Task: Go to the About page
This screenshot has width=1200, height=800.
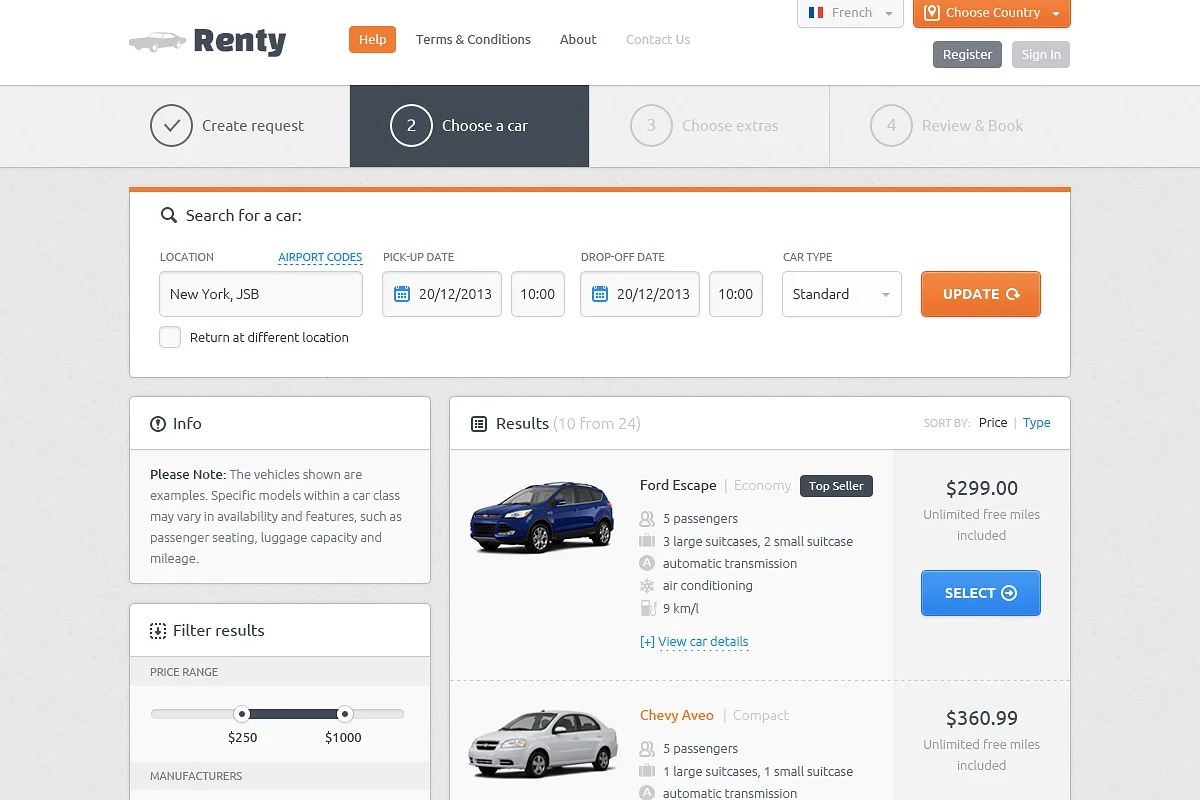Action: pyautogui.click(x=578, y=40)
